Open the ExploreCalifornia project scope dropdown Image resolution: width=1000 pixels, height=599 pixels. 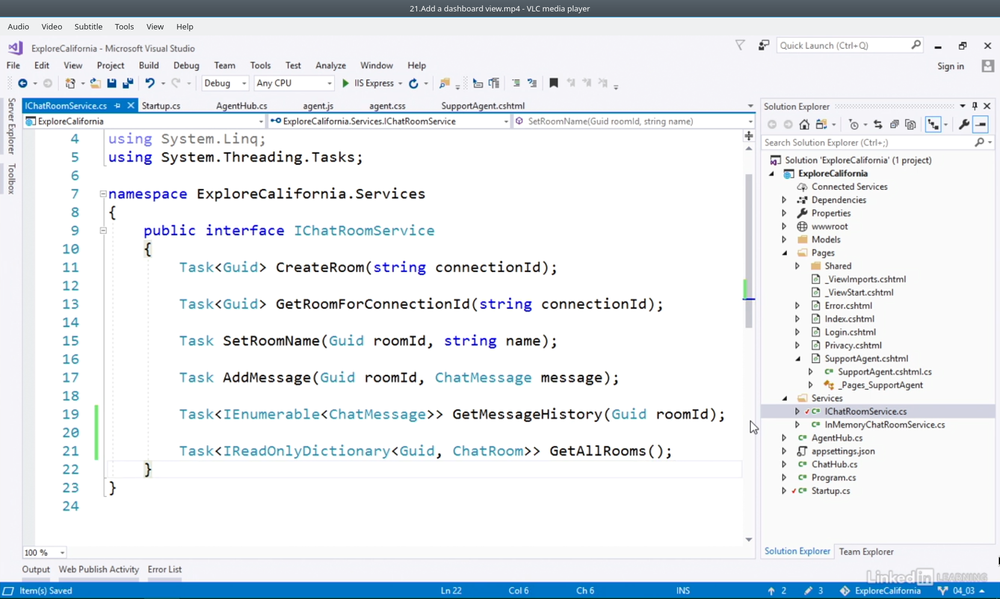[143, 121]
